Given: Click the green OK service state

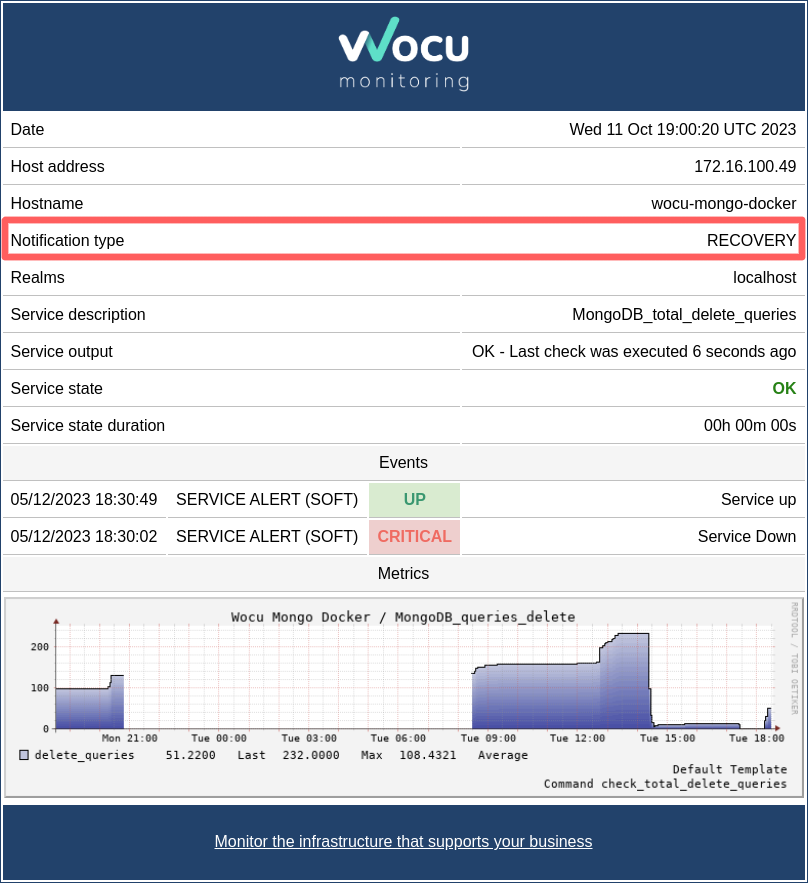Looking at the screenshot, I should tap(784, 389).
